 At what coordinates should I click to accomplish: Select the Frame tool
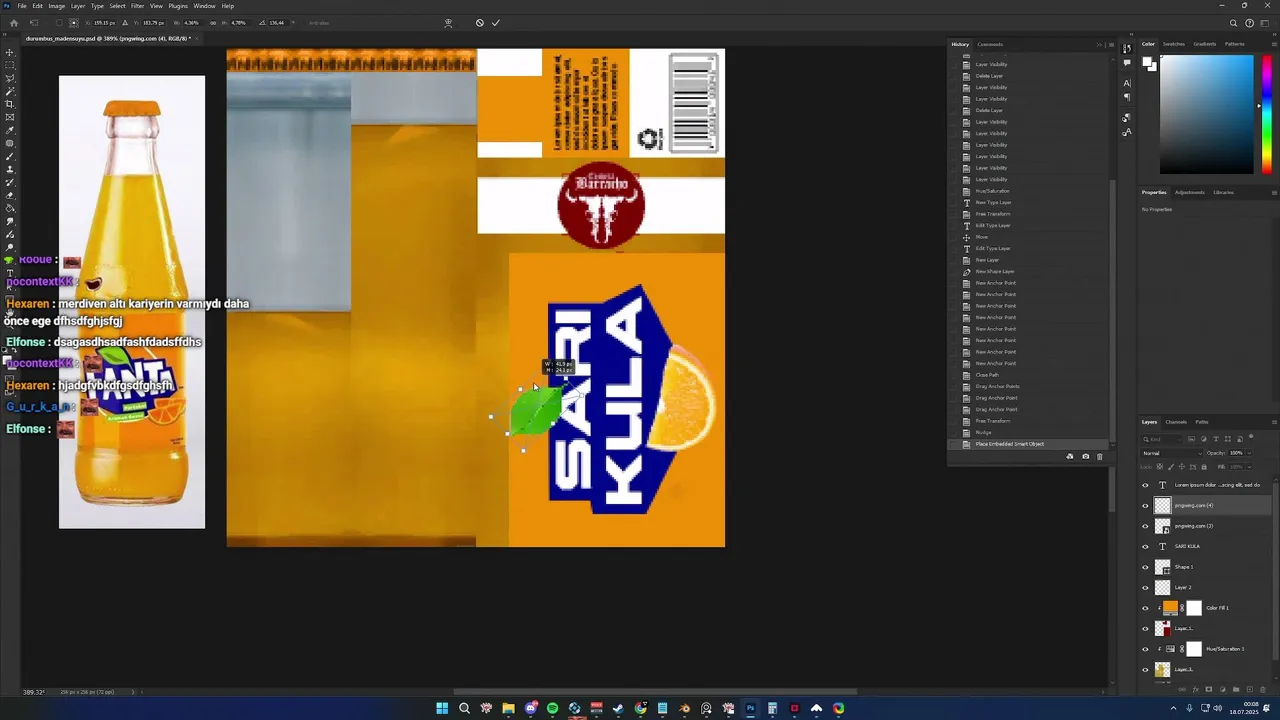pyautogui.click(x=10, y=117)
